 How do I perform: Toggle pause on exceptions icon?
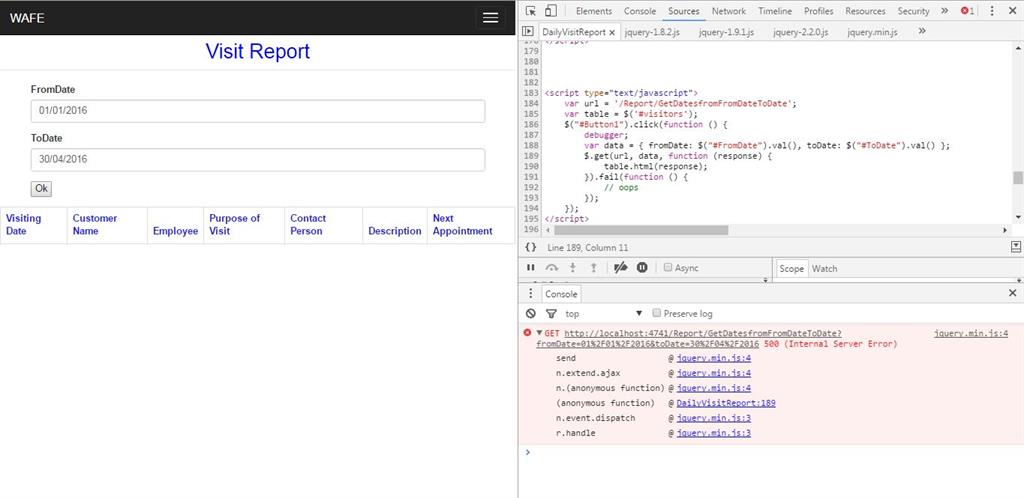click(642, 268)
